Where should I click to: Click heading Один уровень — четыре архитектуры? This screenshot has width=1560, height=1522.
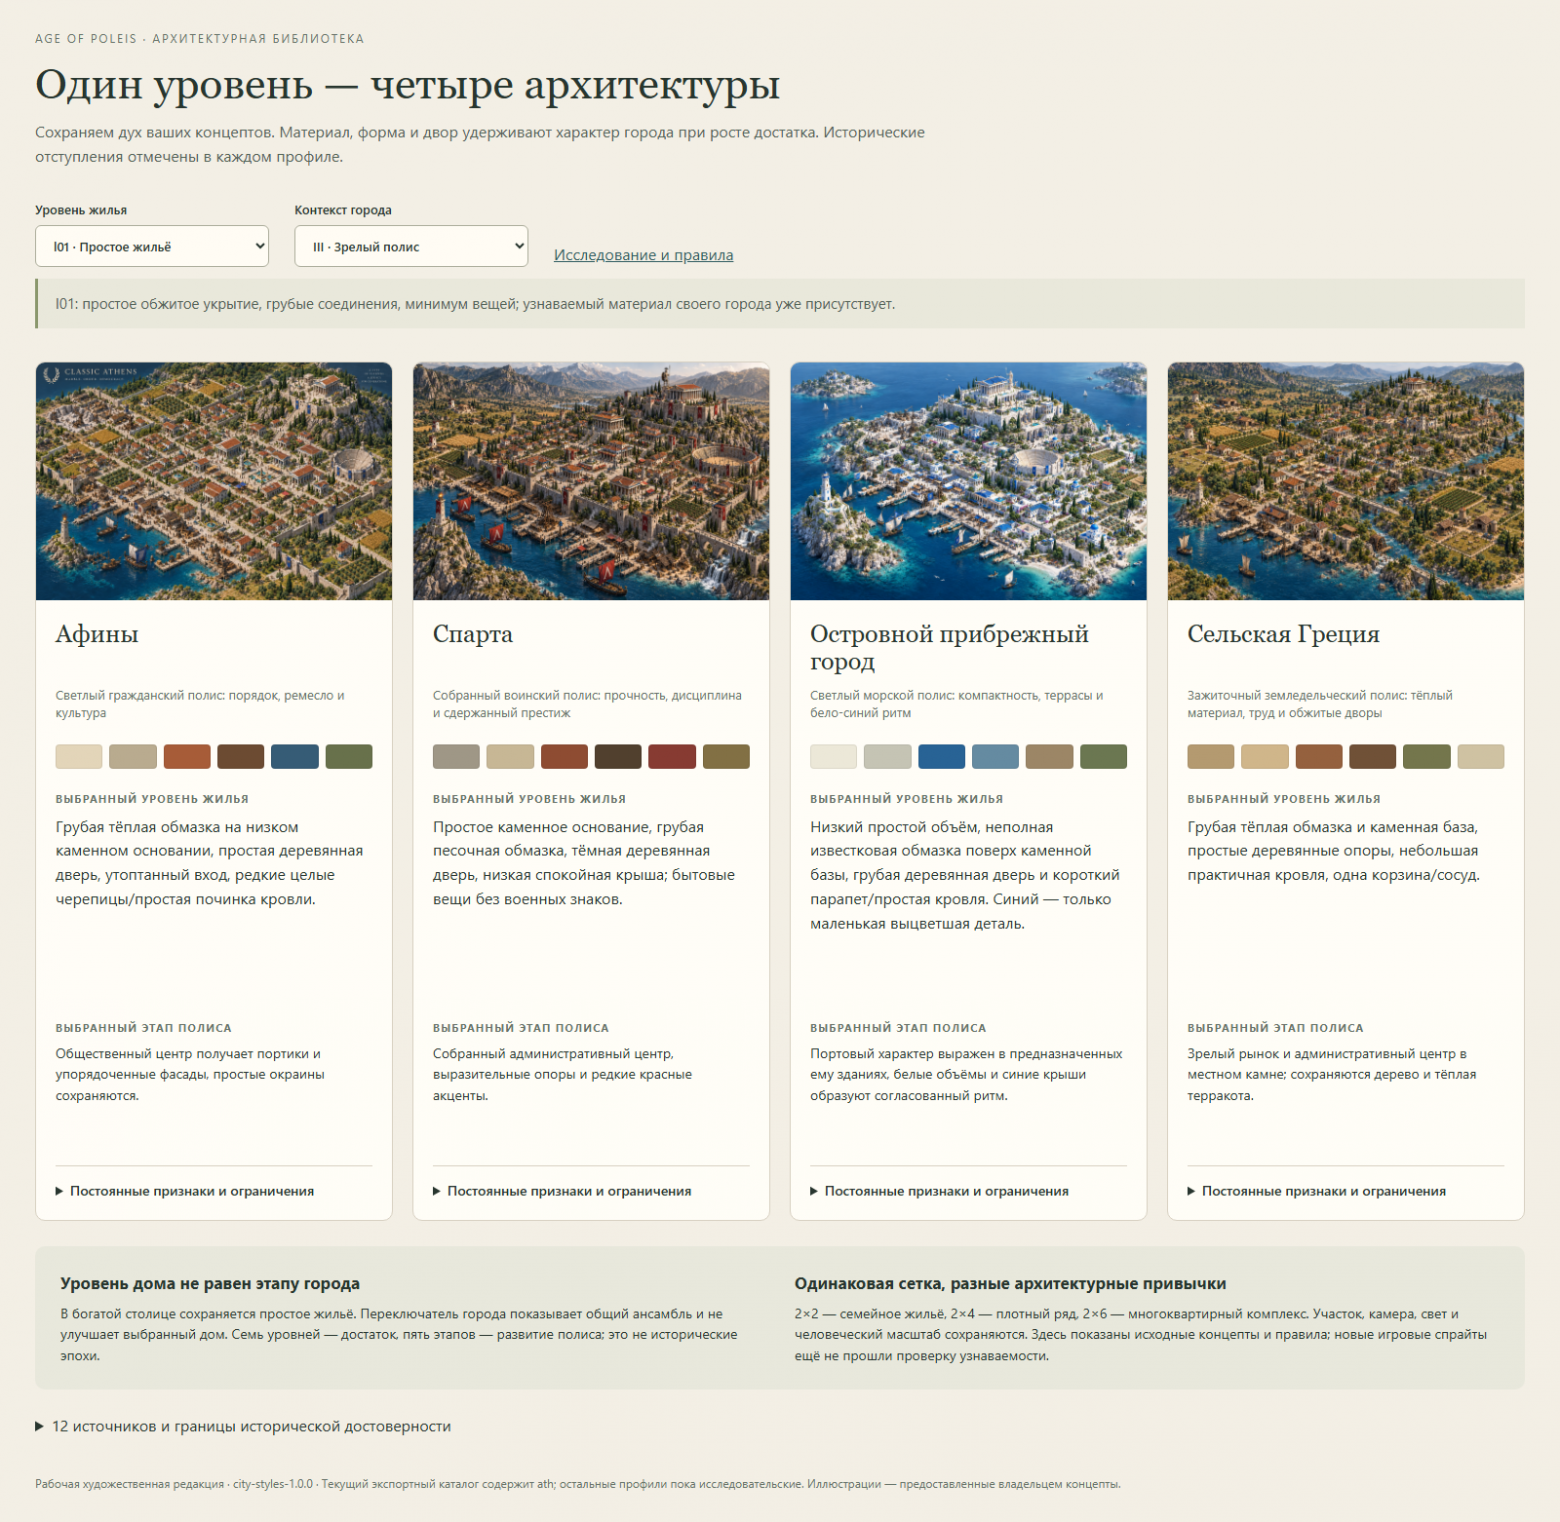coord(407,86)
